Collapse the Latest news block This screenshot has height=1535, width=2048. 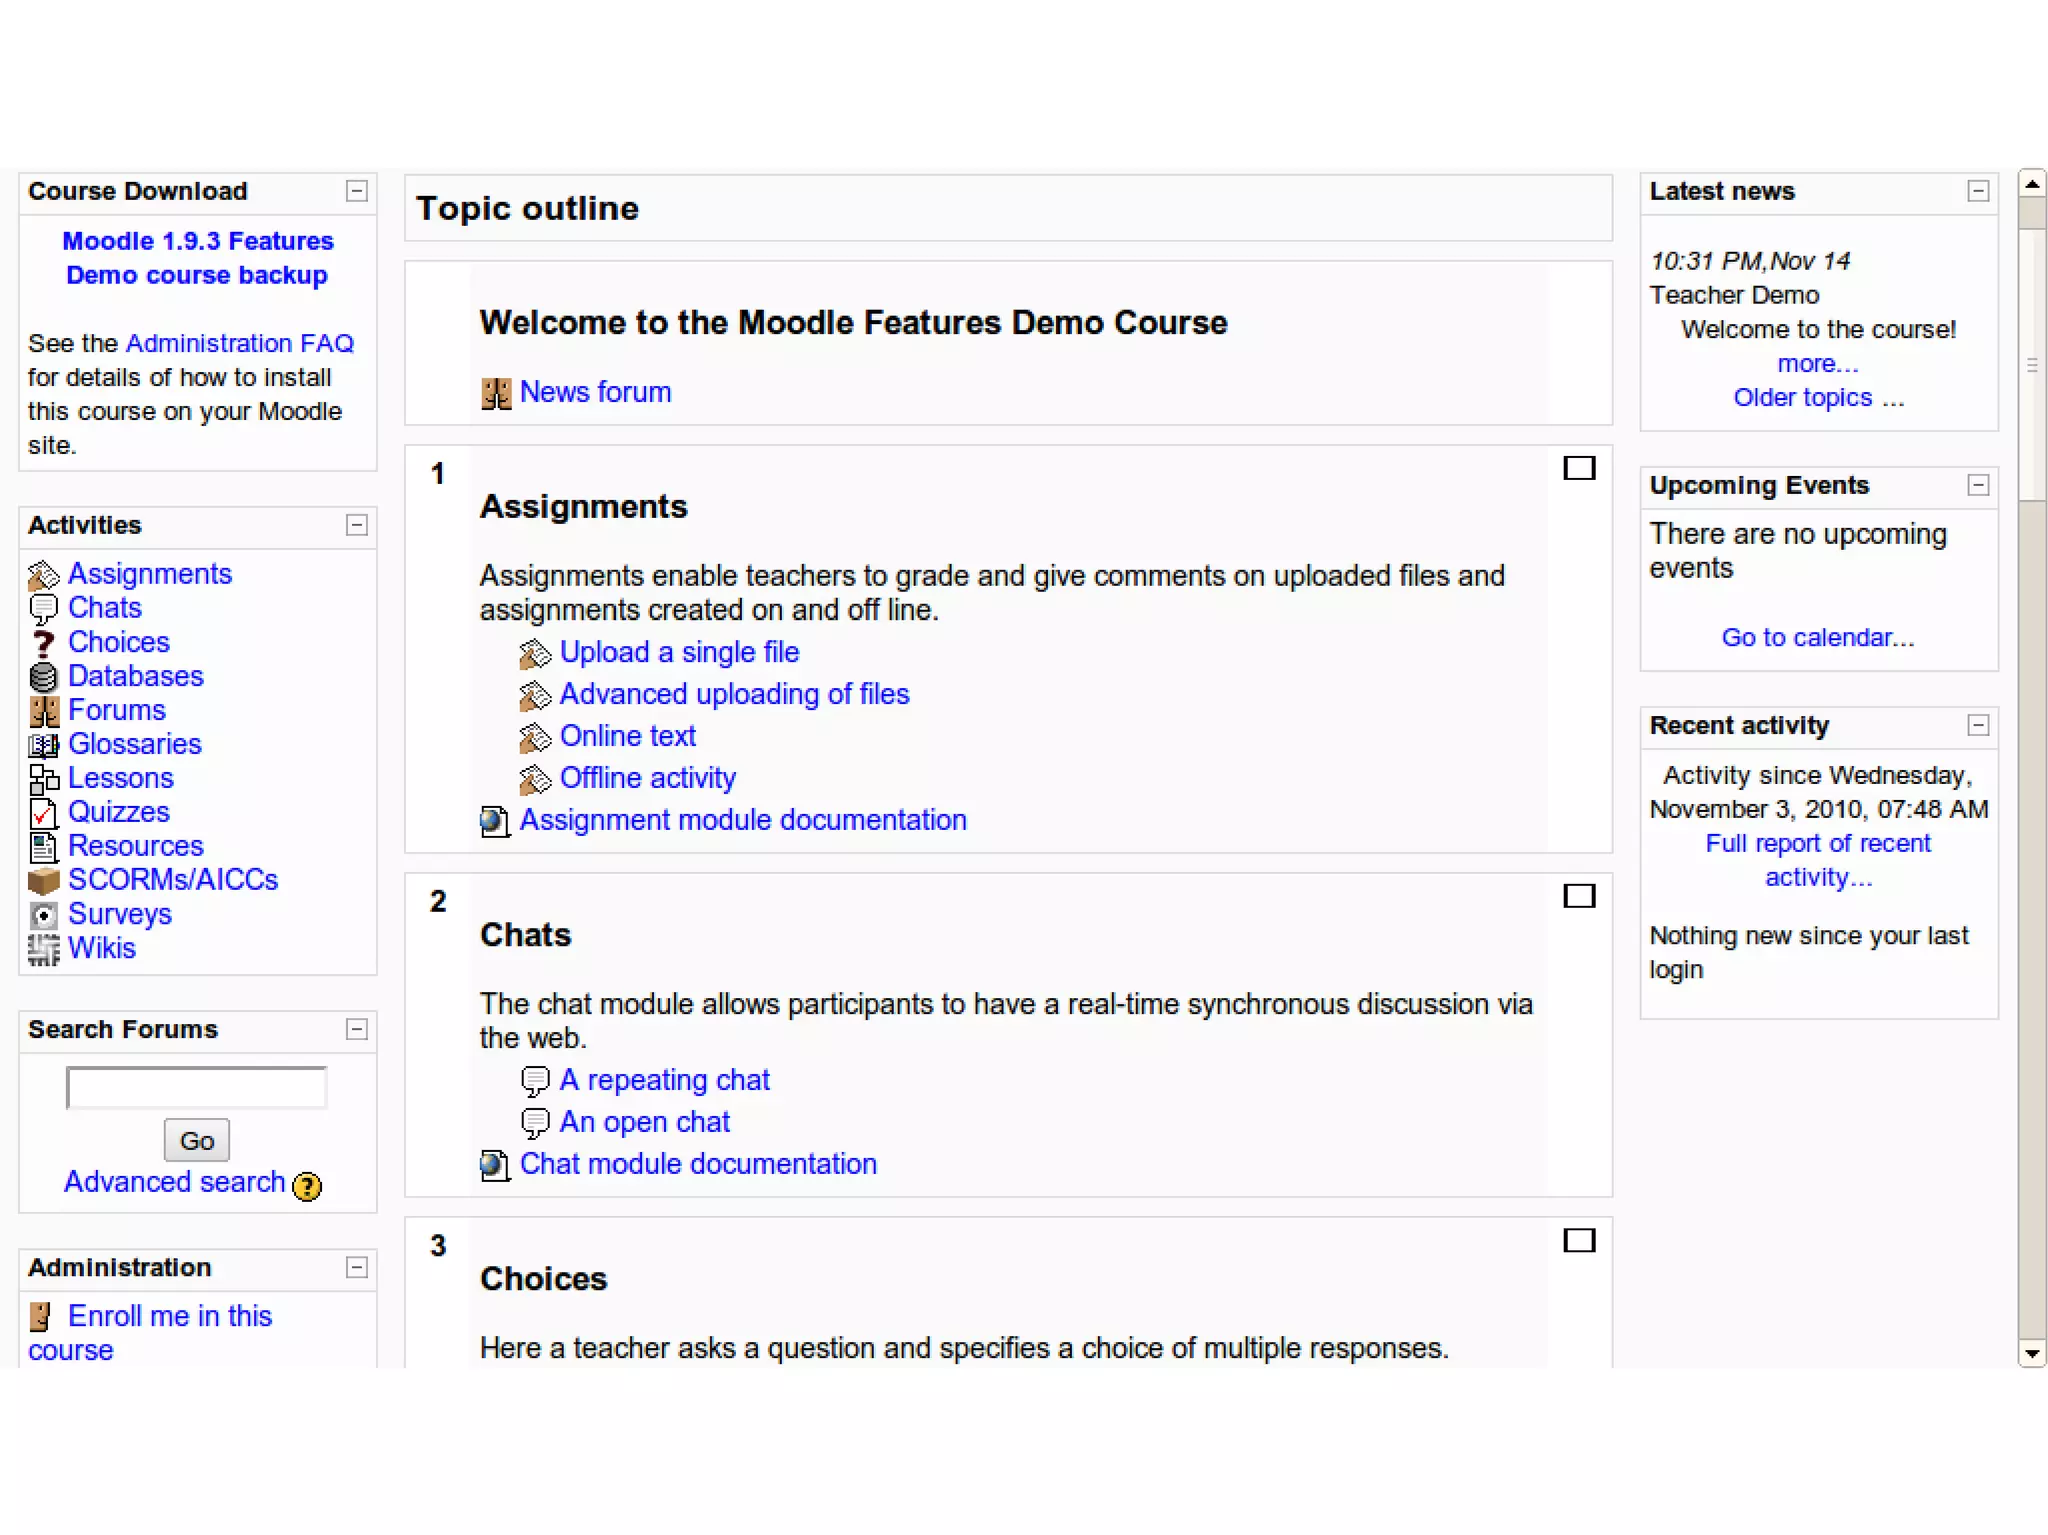tap(1977, 191)
